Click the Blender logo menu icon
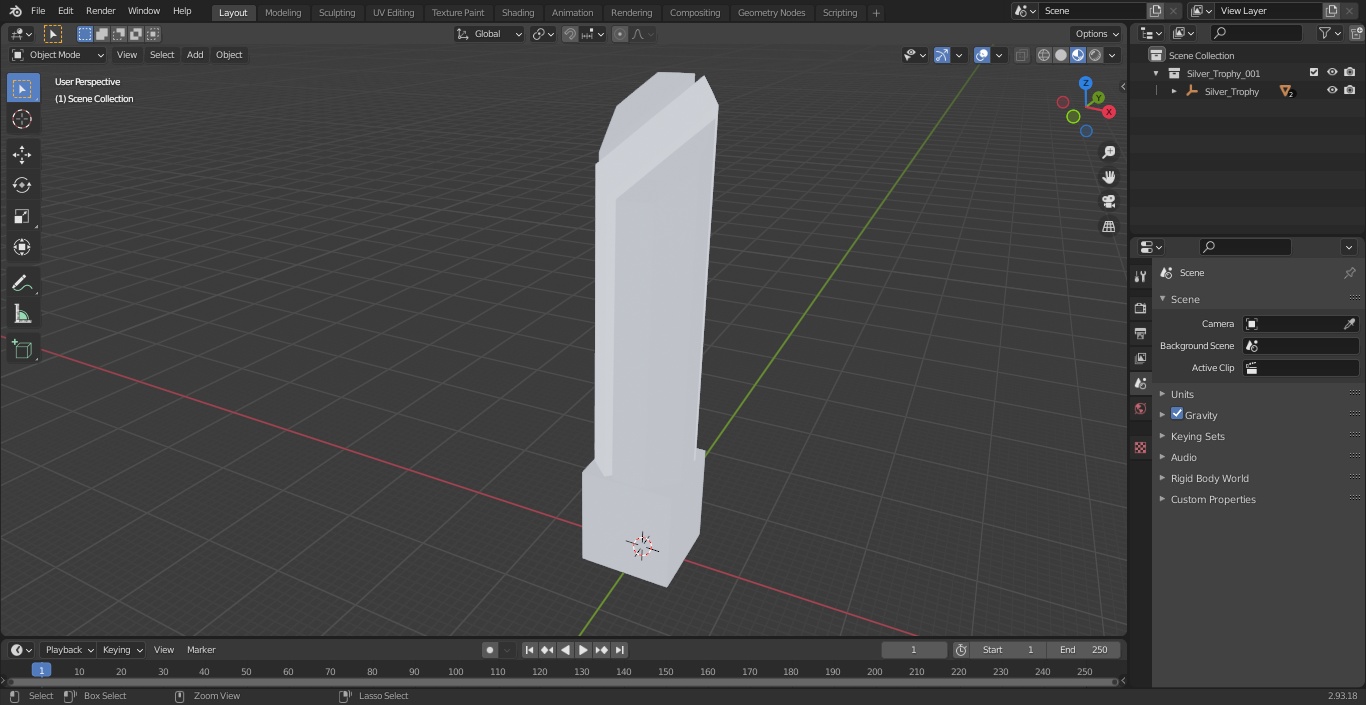The height and width of the screenshot is (705, 1366). click(x=15, y=11)
